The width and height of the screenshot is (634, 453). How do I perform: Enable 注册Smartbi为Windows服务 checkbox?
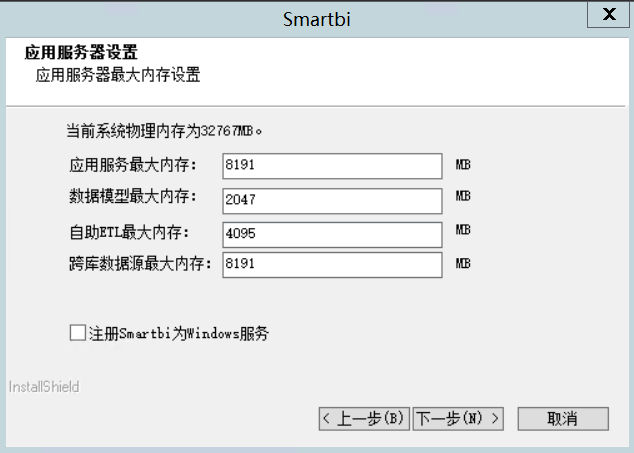[78, 333]
